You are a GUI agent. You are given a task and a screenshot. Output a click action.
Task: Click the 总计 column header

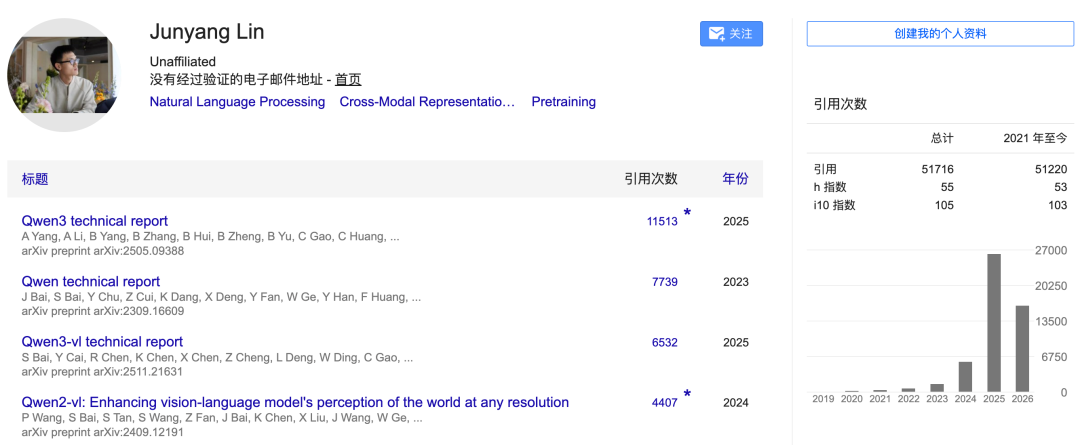942,138
